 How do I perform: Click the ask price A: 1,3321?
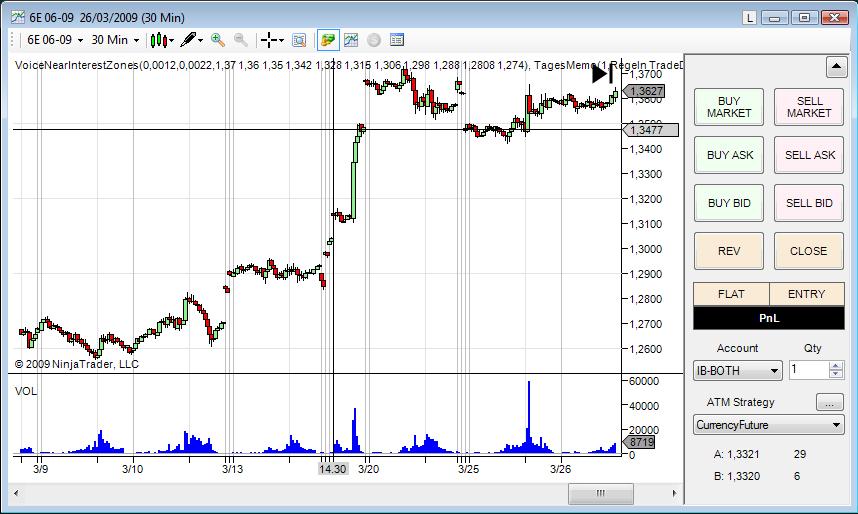click(737, 454)
